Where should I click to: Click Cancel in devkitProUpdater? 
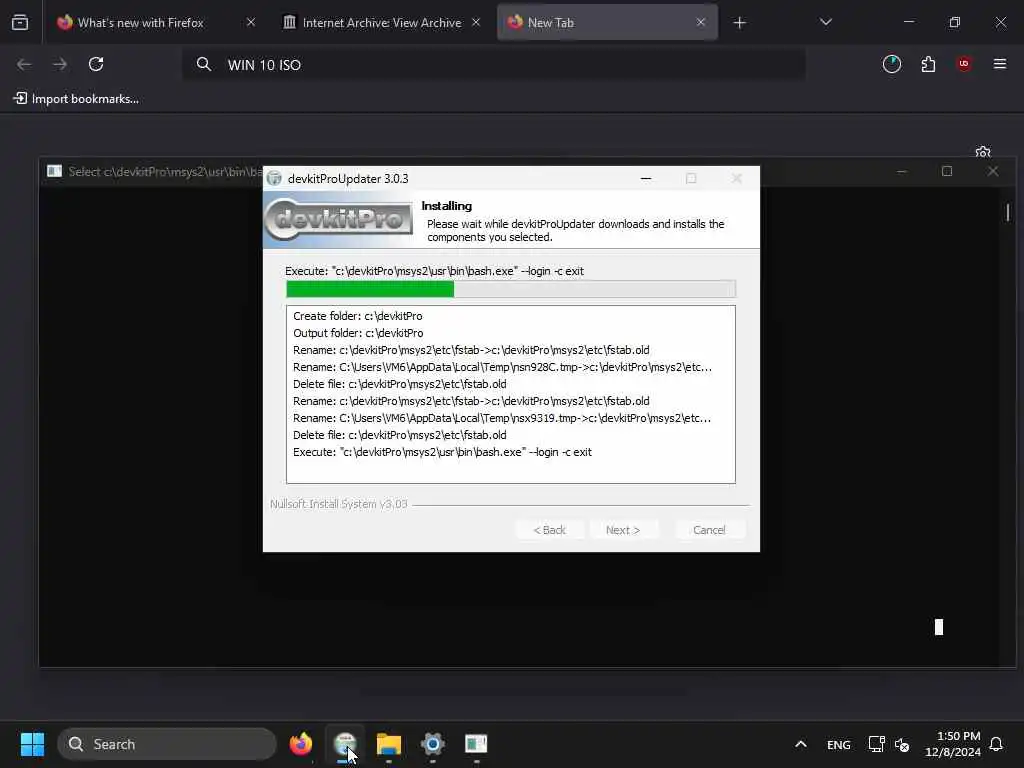pos(709,530)
